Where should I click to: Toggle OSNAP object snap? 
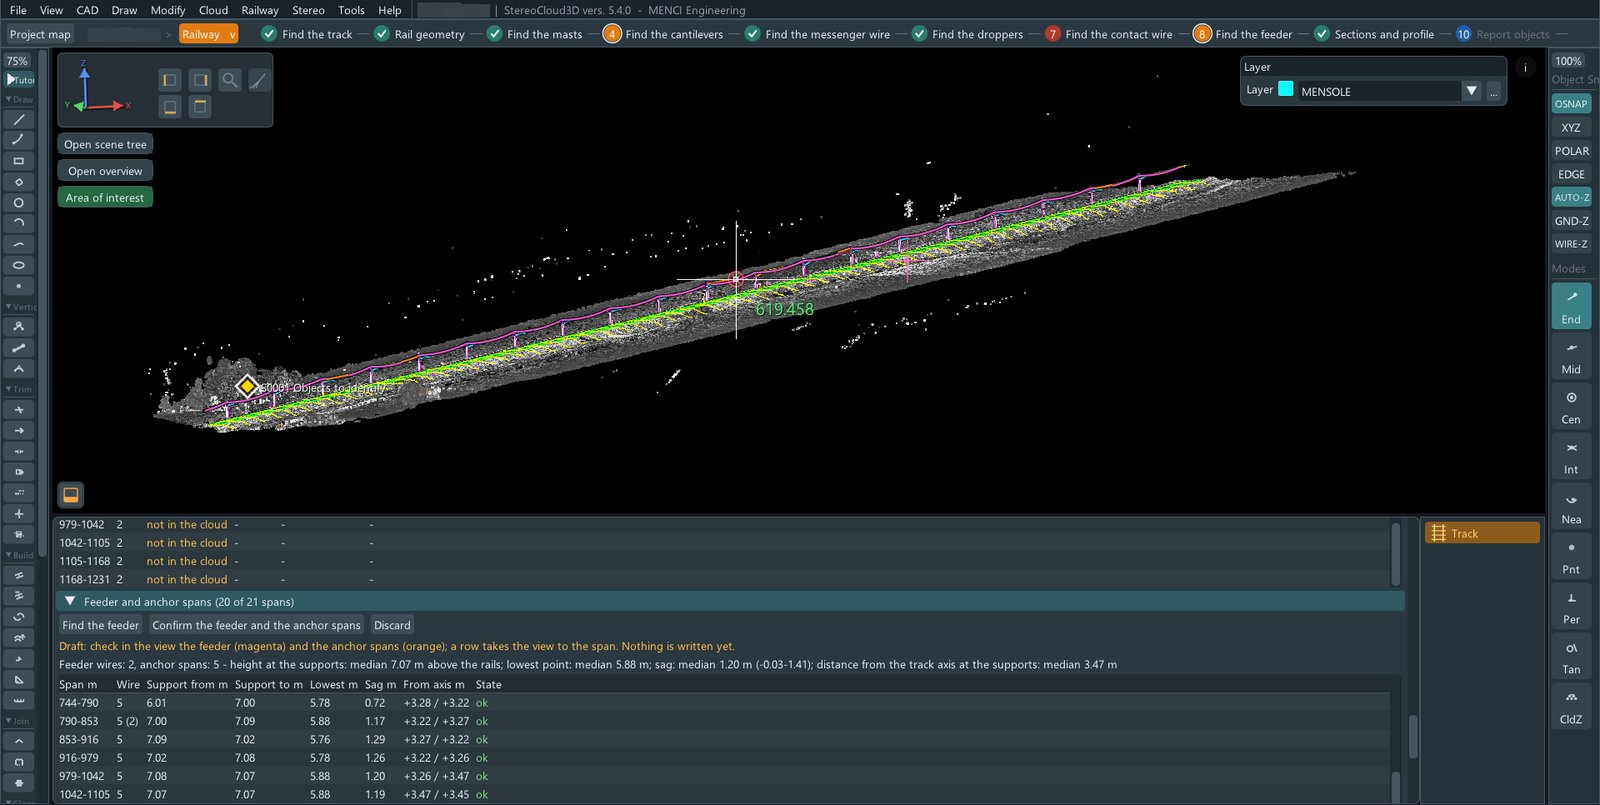1571,104
